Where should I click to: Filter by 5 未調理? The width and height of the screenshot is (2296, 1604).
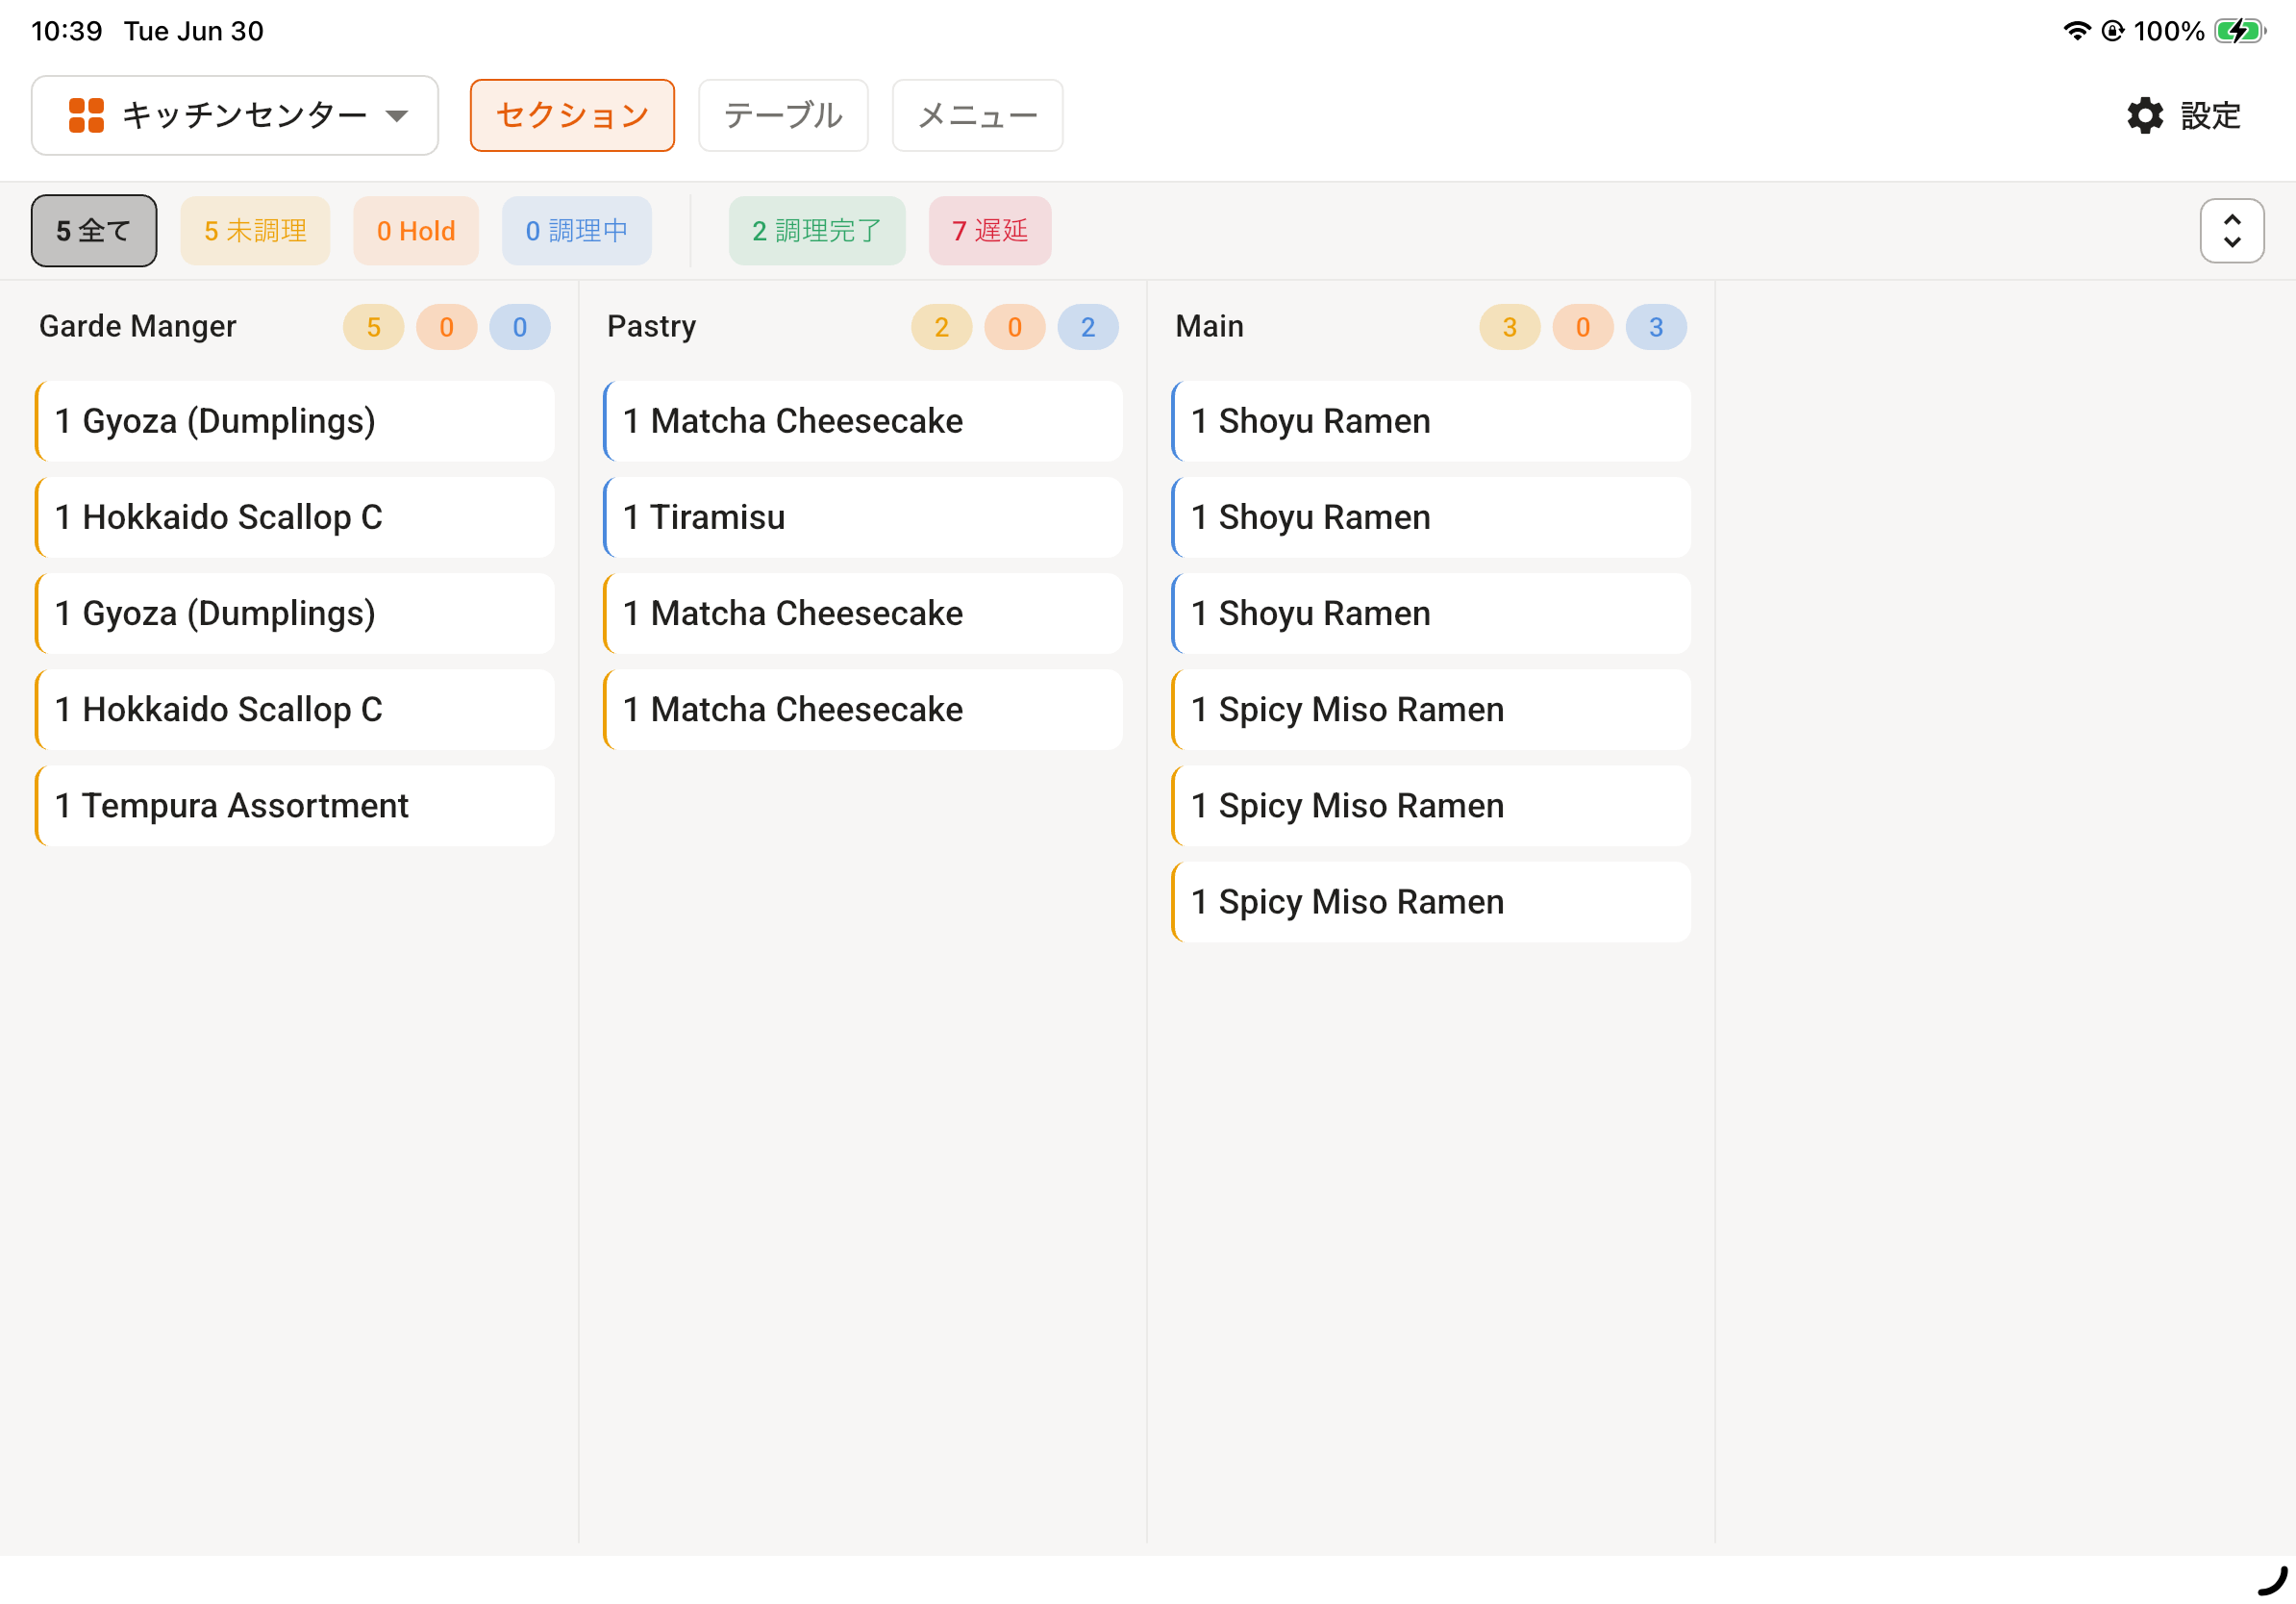click(x=255, y=231)
